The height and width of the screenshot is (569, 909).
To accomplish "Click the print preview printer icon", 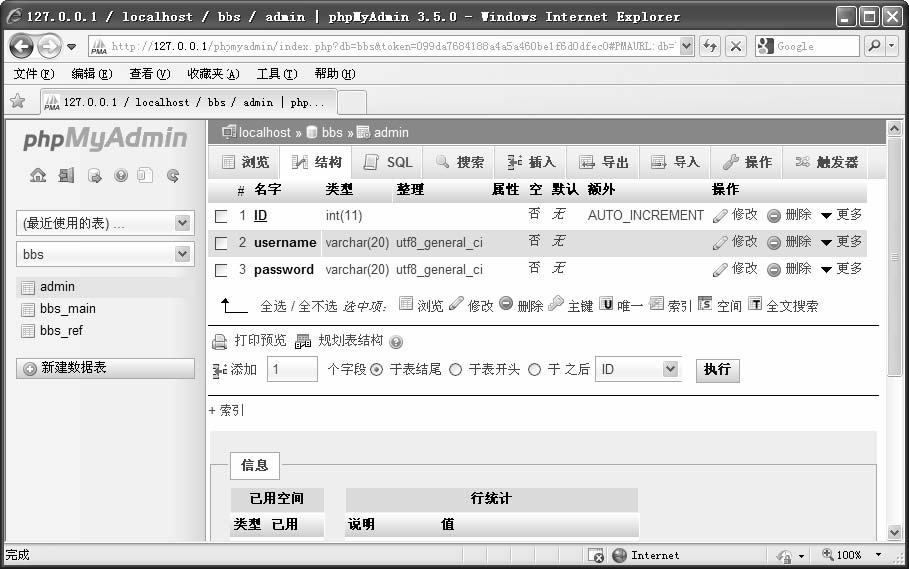I will point(219,342).
